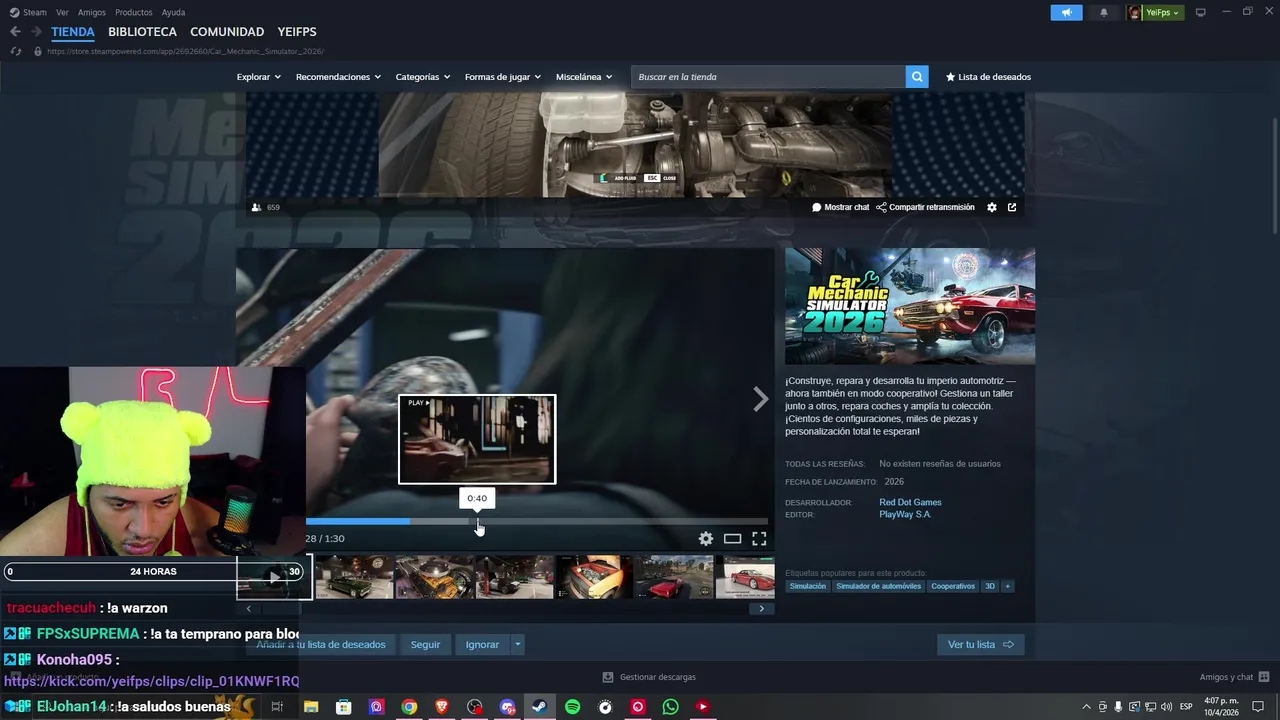
Task: Show broadcast chat (Mostrar chat)
Action: 840,207
